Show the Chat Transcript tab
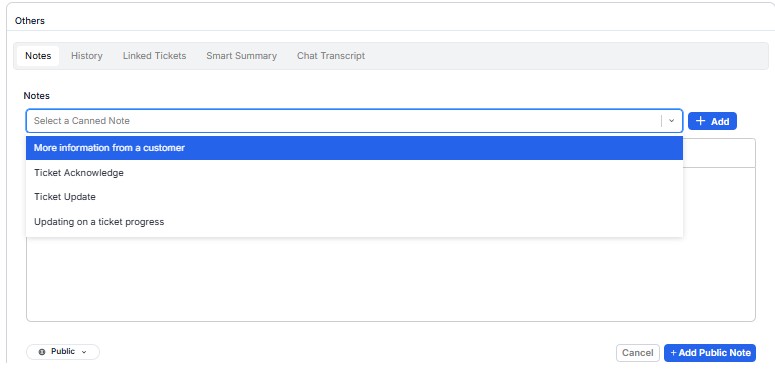775x380 pixels. tap(331, 56)
